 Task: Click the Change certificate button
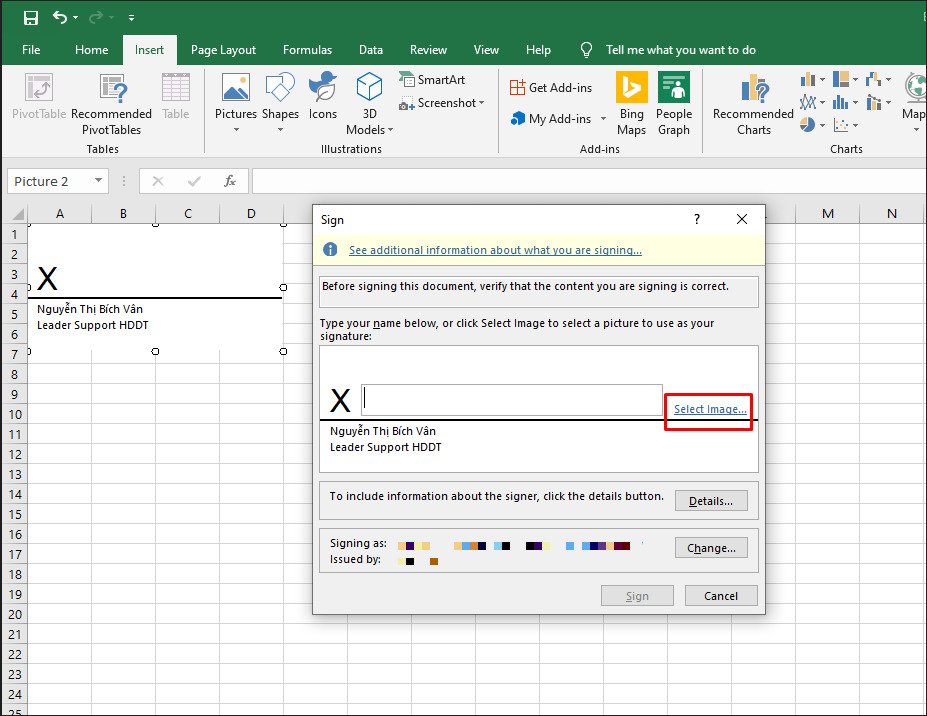pos(711,548)
